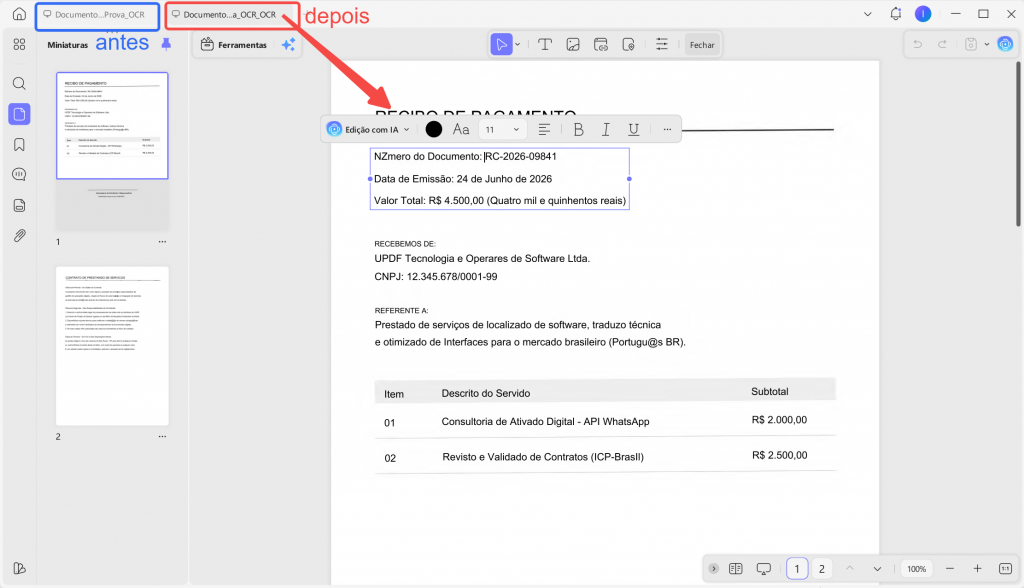Image resolution: width=1024 pixels, height=588 pixels.
Task: Open the form fields panel icon
Action: [19, 205]
